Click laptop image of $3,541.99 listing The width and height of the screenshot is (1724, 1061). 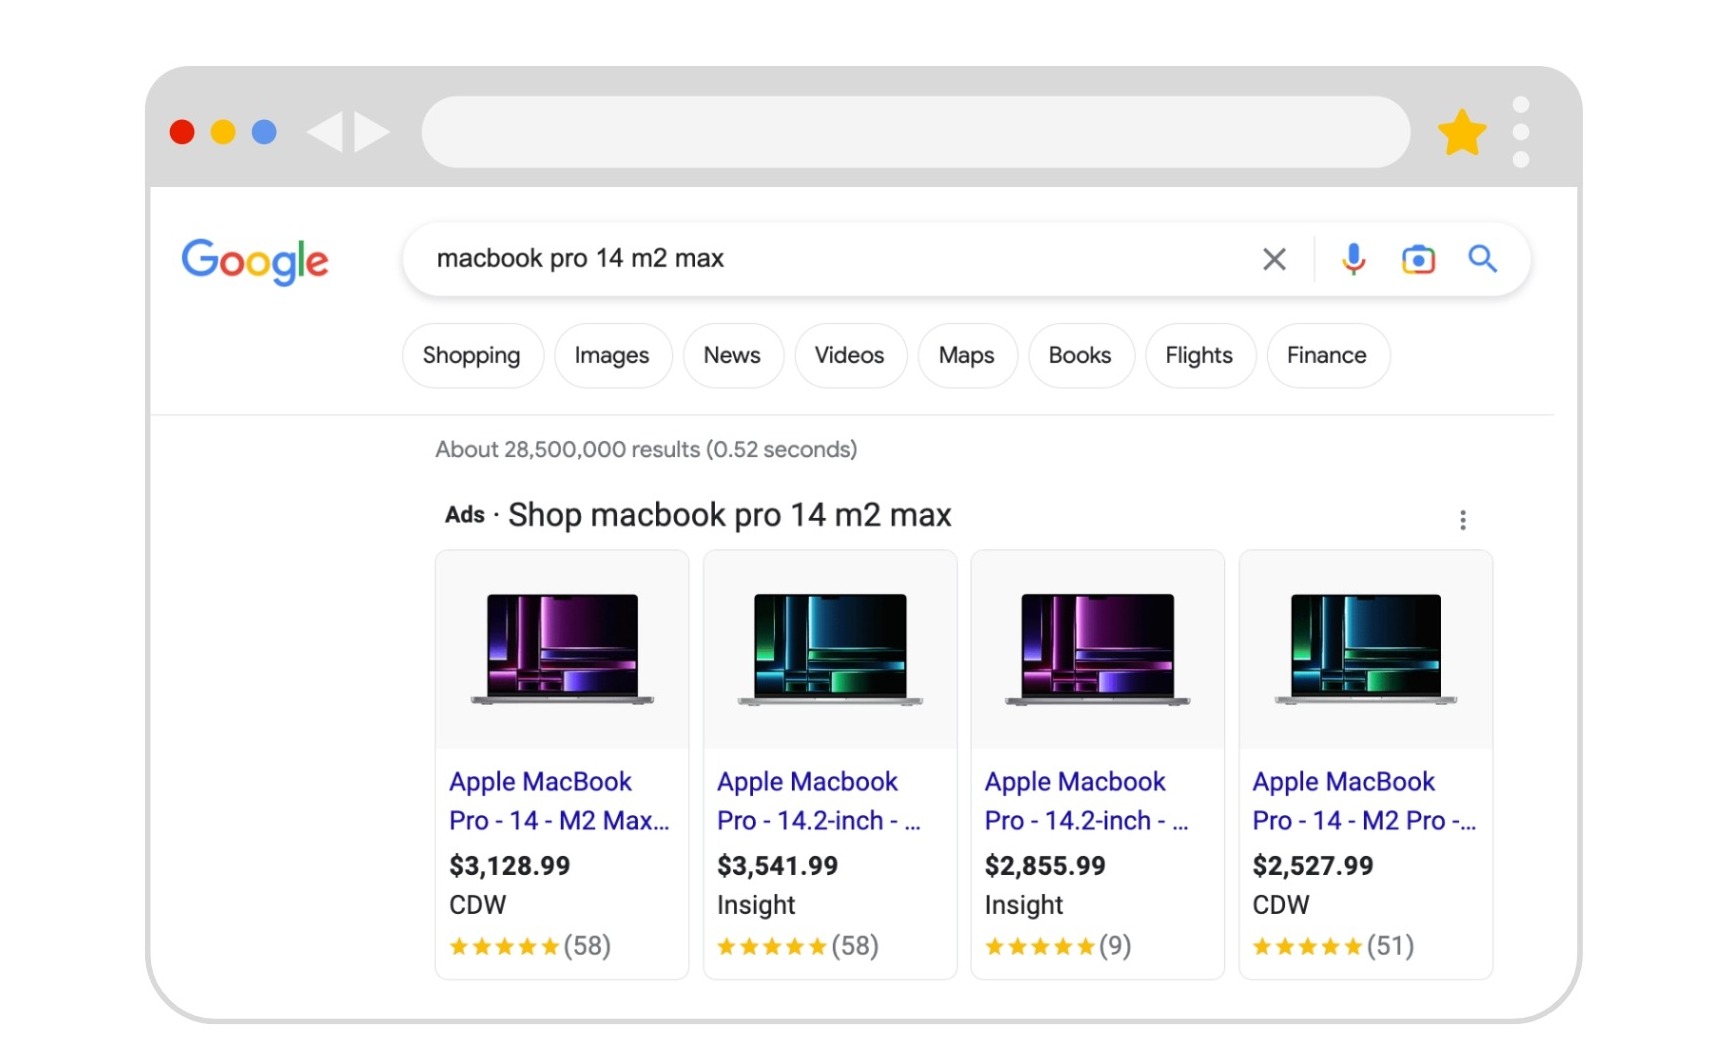click(830, 649)
